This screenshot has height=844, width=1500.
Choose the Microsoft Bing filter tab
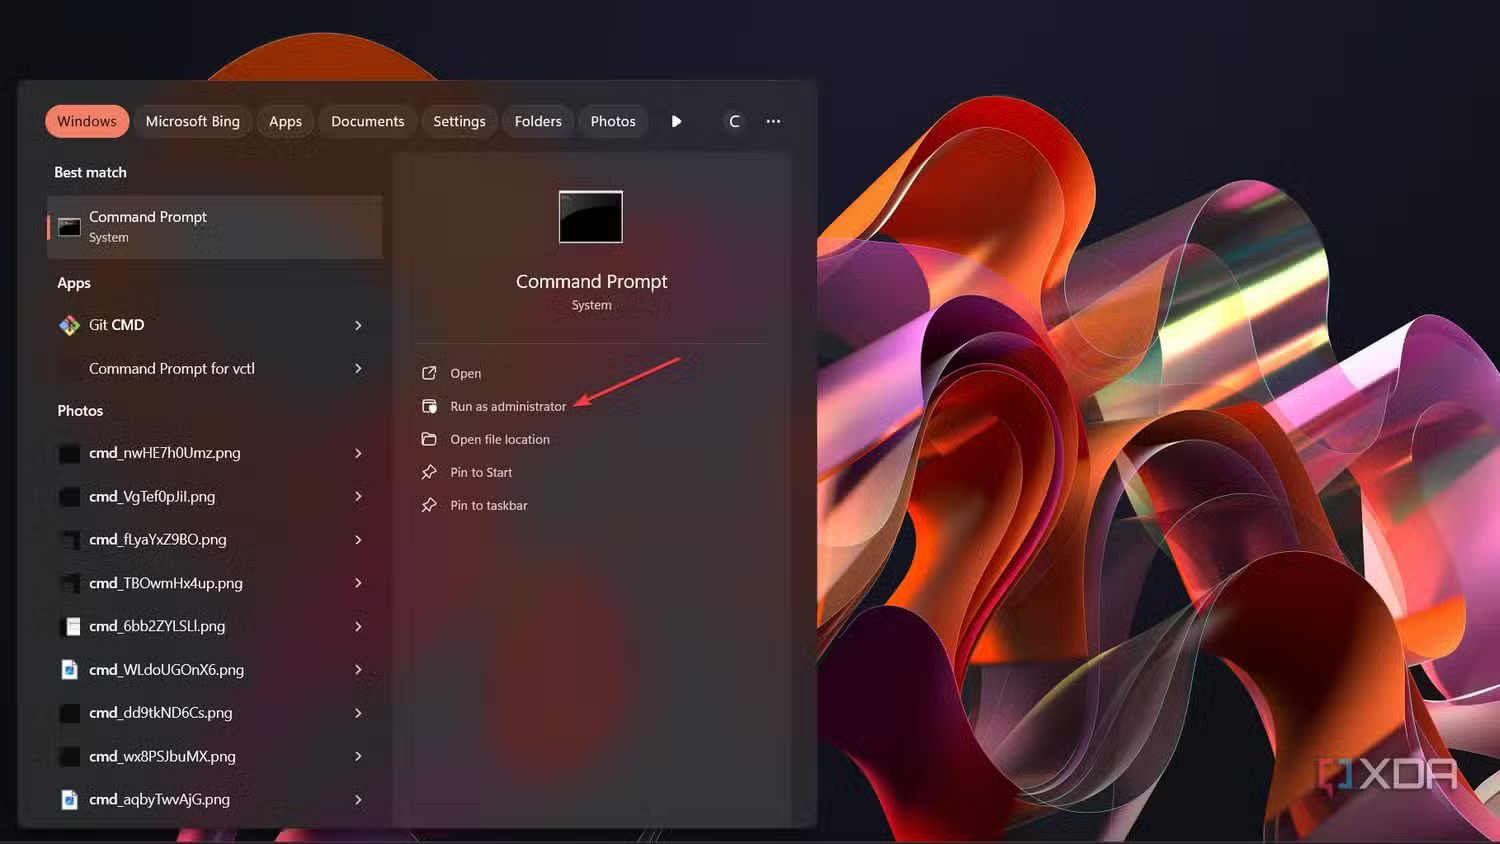192,121
